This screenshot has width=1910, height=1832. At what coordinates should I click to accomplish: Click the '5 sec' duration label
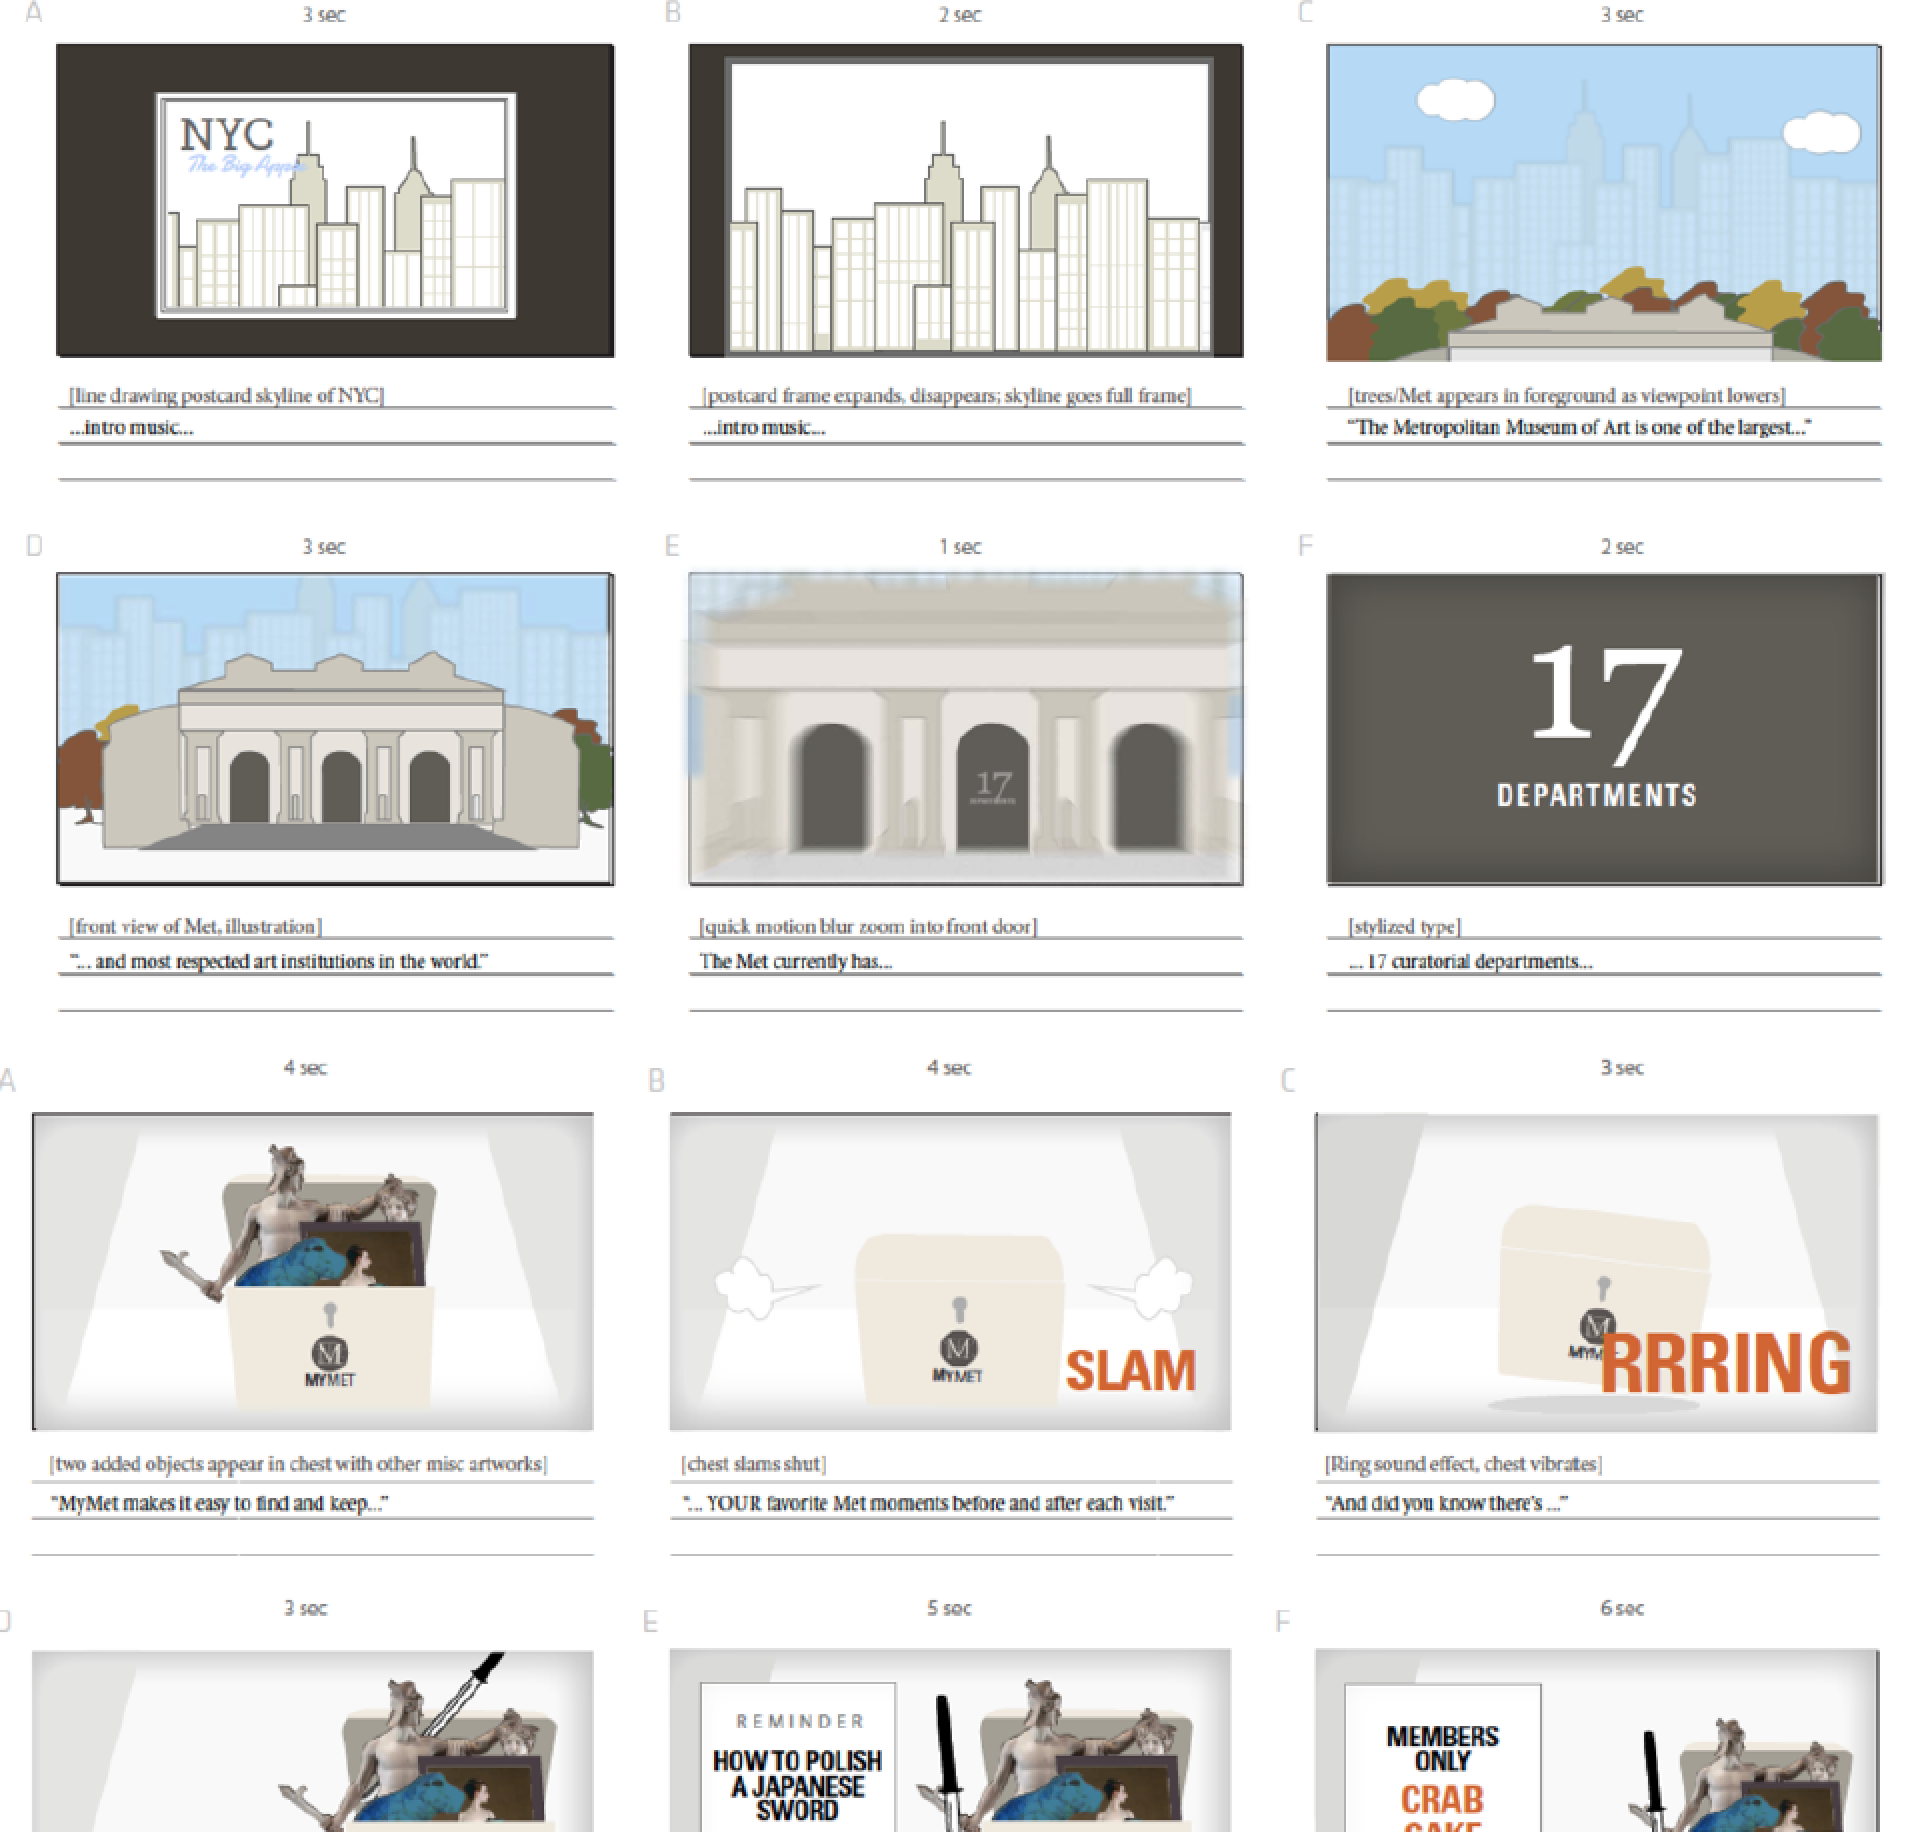[x=949, y=1608]
